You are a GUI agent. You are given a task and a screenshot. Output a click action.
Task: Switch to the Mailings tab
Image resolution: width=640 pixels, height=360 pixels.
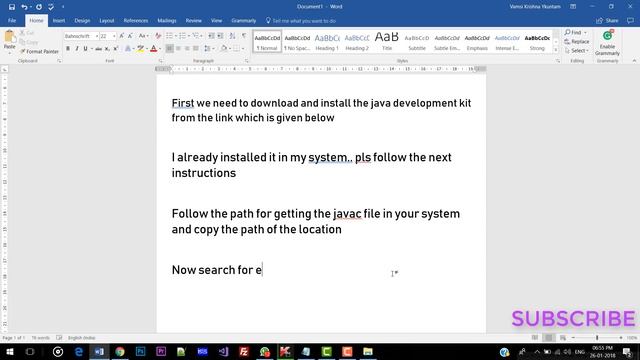click(167, 20)
